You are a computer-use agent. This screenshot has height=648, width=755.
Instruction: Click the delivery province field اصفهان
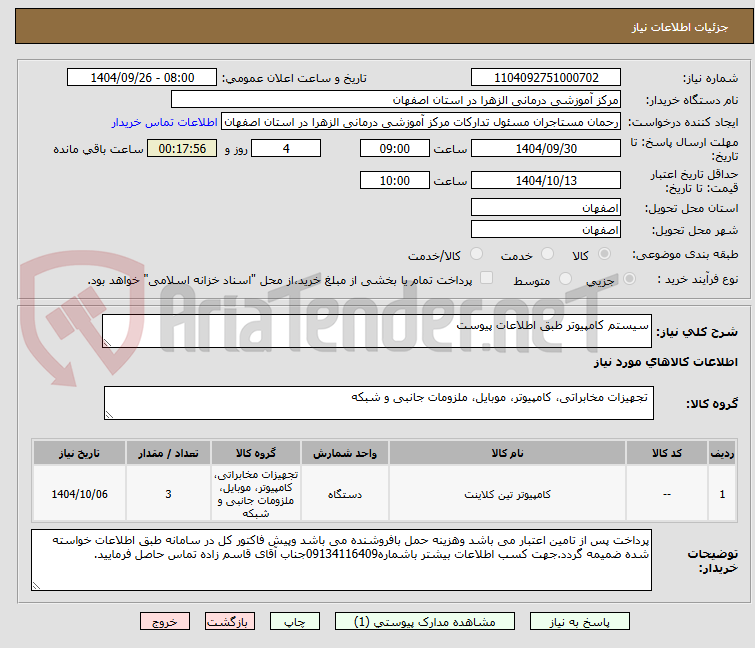(x=546, y=207)
